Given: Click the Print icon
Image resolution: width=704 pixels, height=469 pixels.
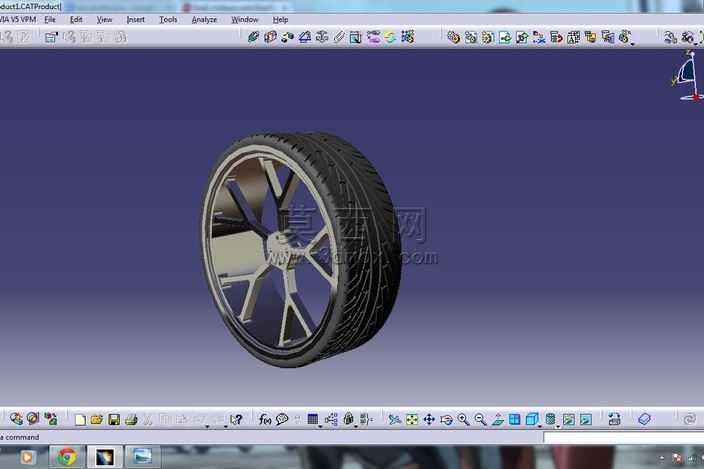Looking at the screenshot, I should coord(131,420).
